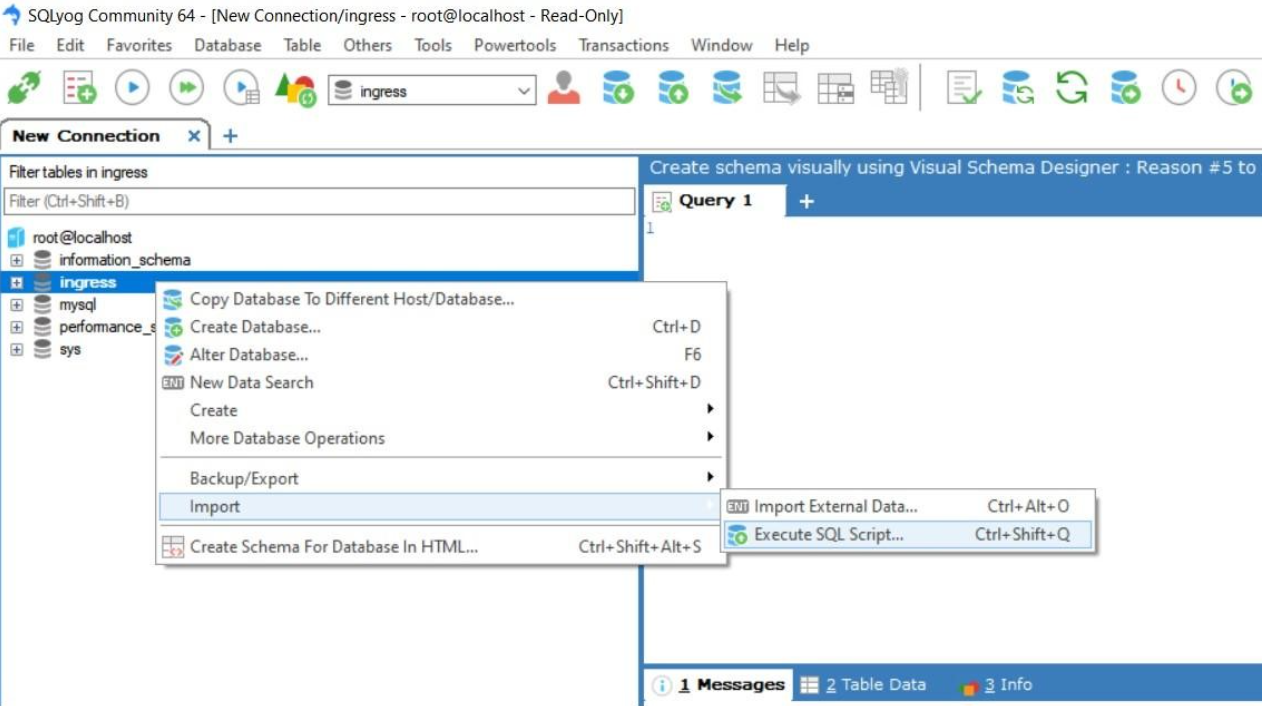Close the New Connection tab
The image size is (1262, 706).
pos(194,136)
